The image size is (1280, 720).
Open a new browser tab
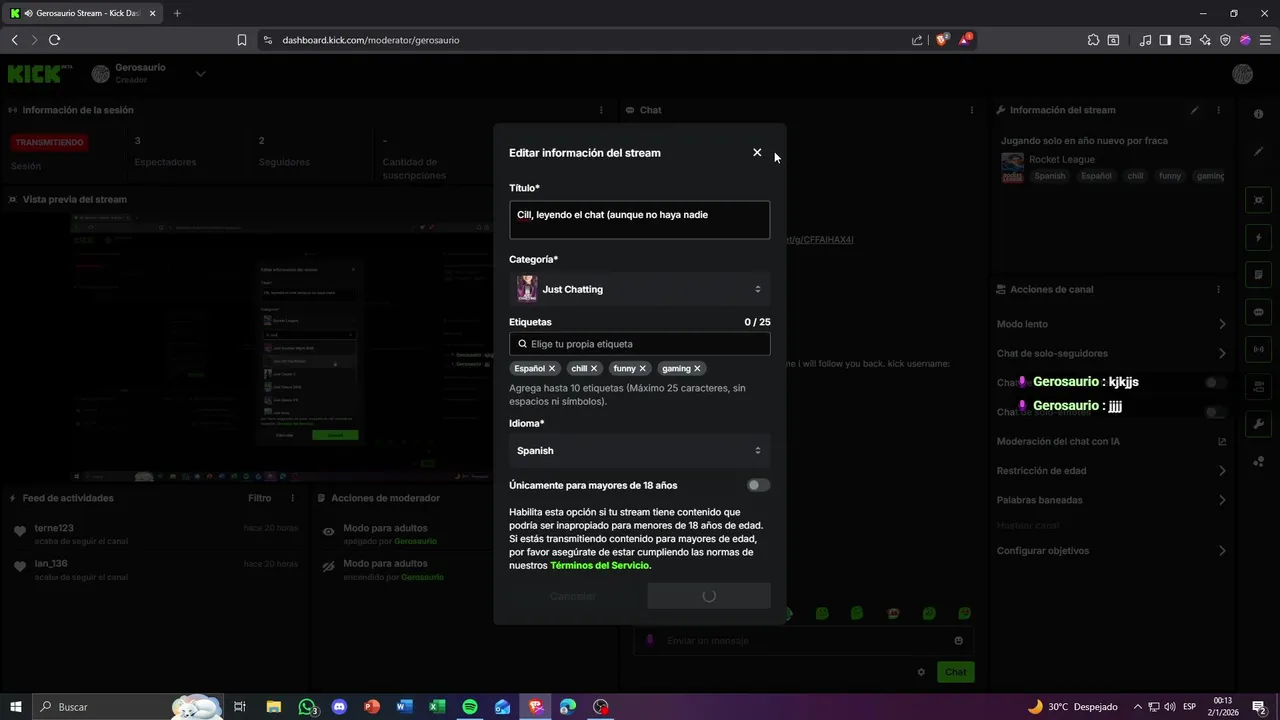point(177,13)
